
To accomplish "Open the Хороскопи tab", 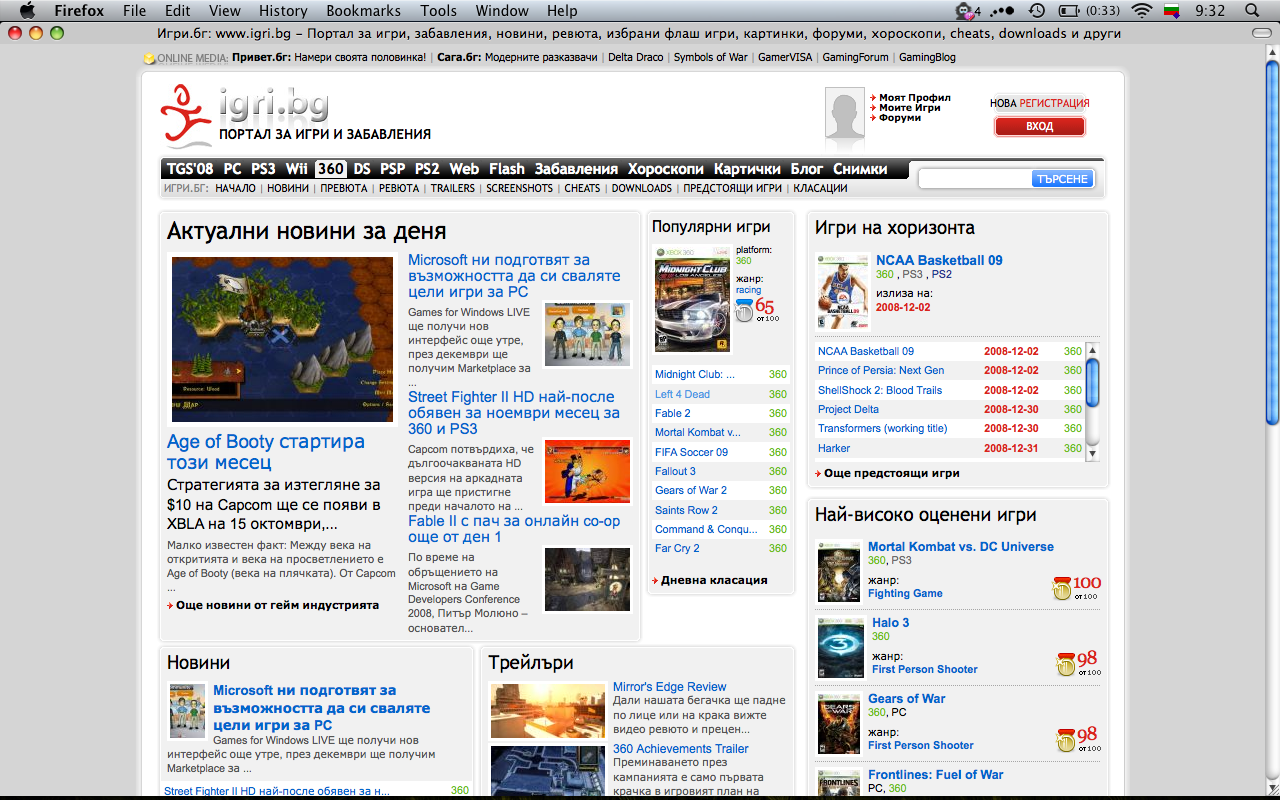I will coord(666,169).
